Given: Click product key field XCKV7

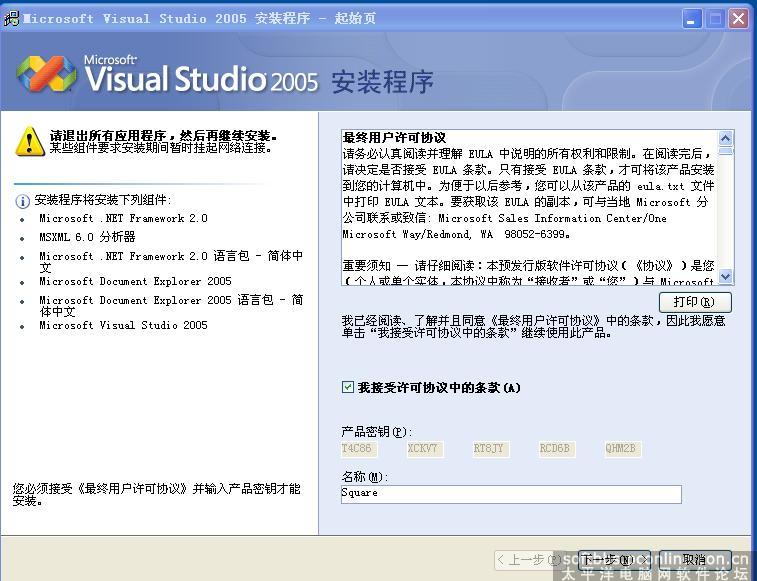Looking at the screenshot, I should coord(424,449).
